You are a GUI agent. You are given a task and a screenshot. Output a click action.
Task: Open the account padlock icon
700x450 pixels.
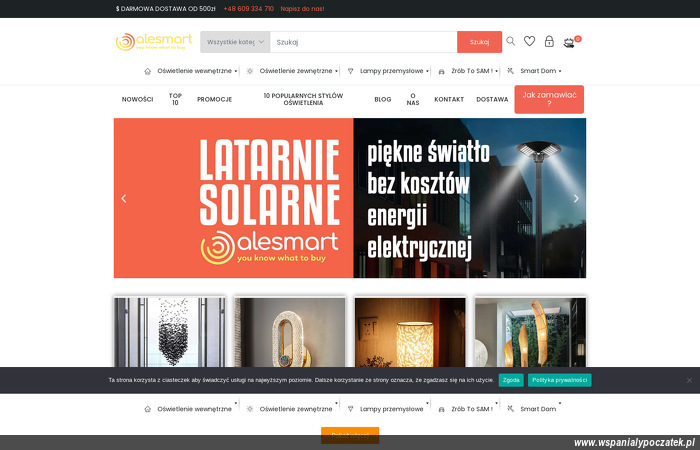549,42
